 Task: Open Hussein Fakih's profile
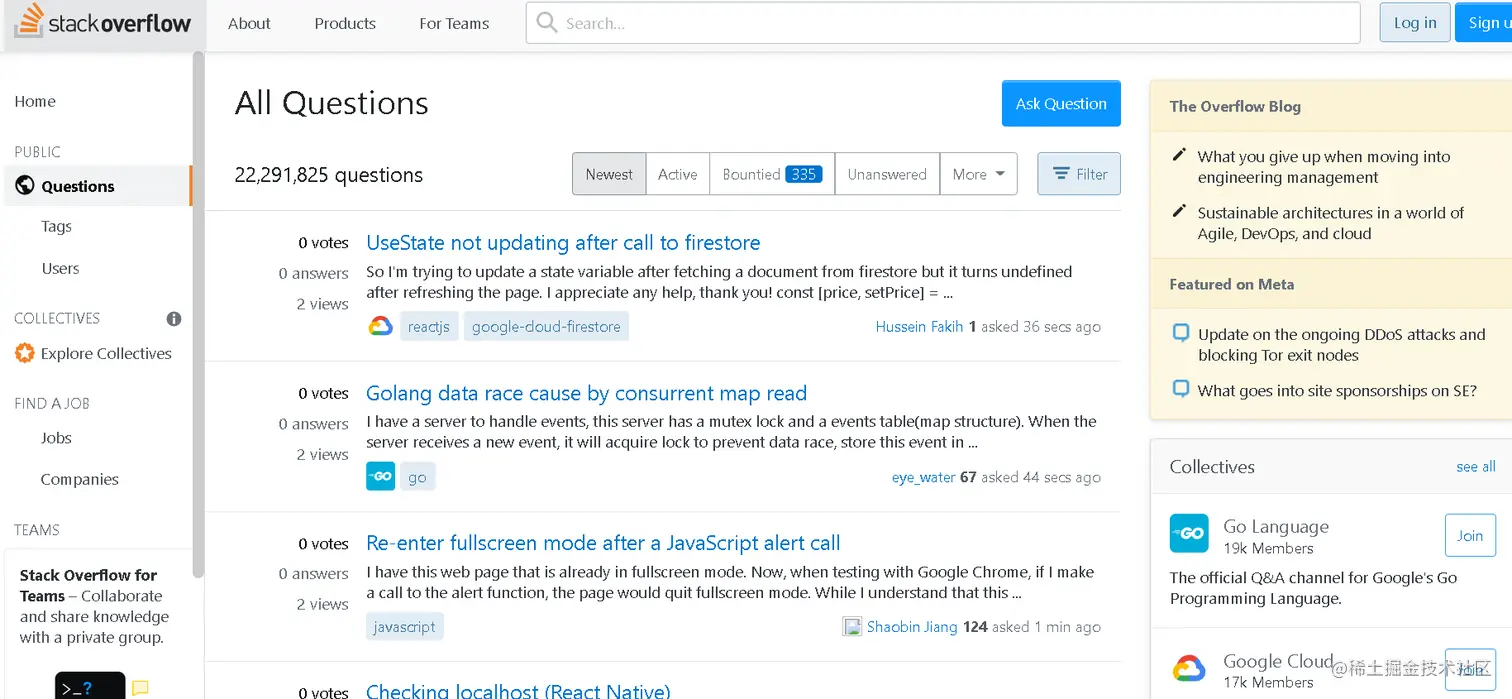click(x=919, y=326)
